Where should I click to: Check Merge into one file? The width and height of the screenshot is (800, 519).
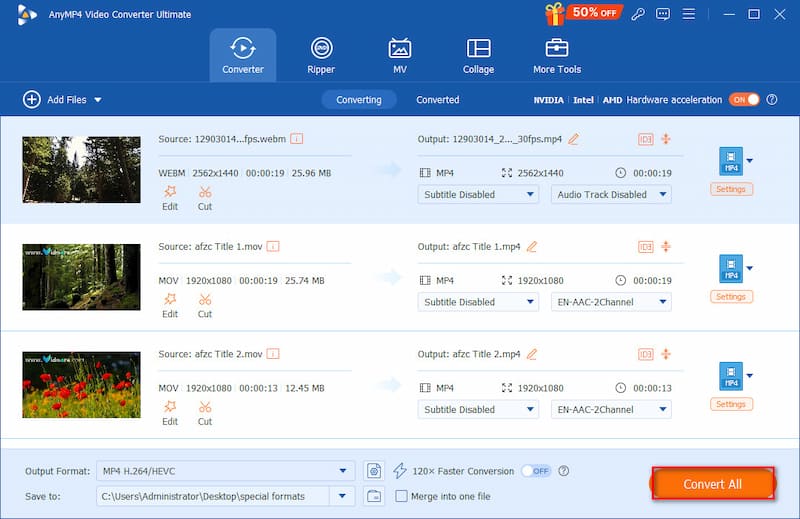point(402,495)
